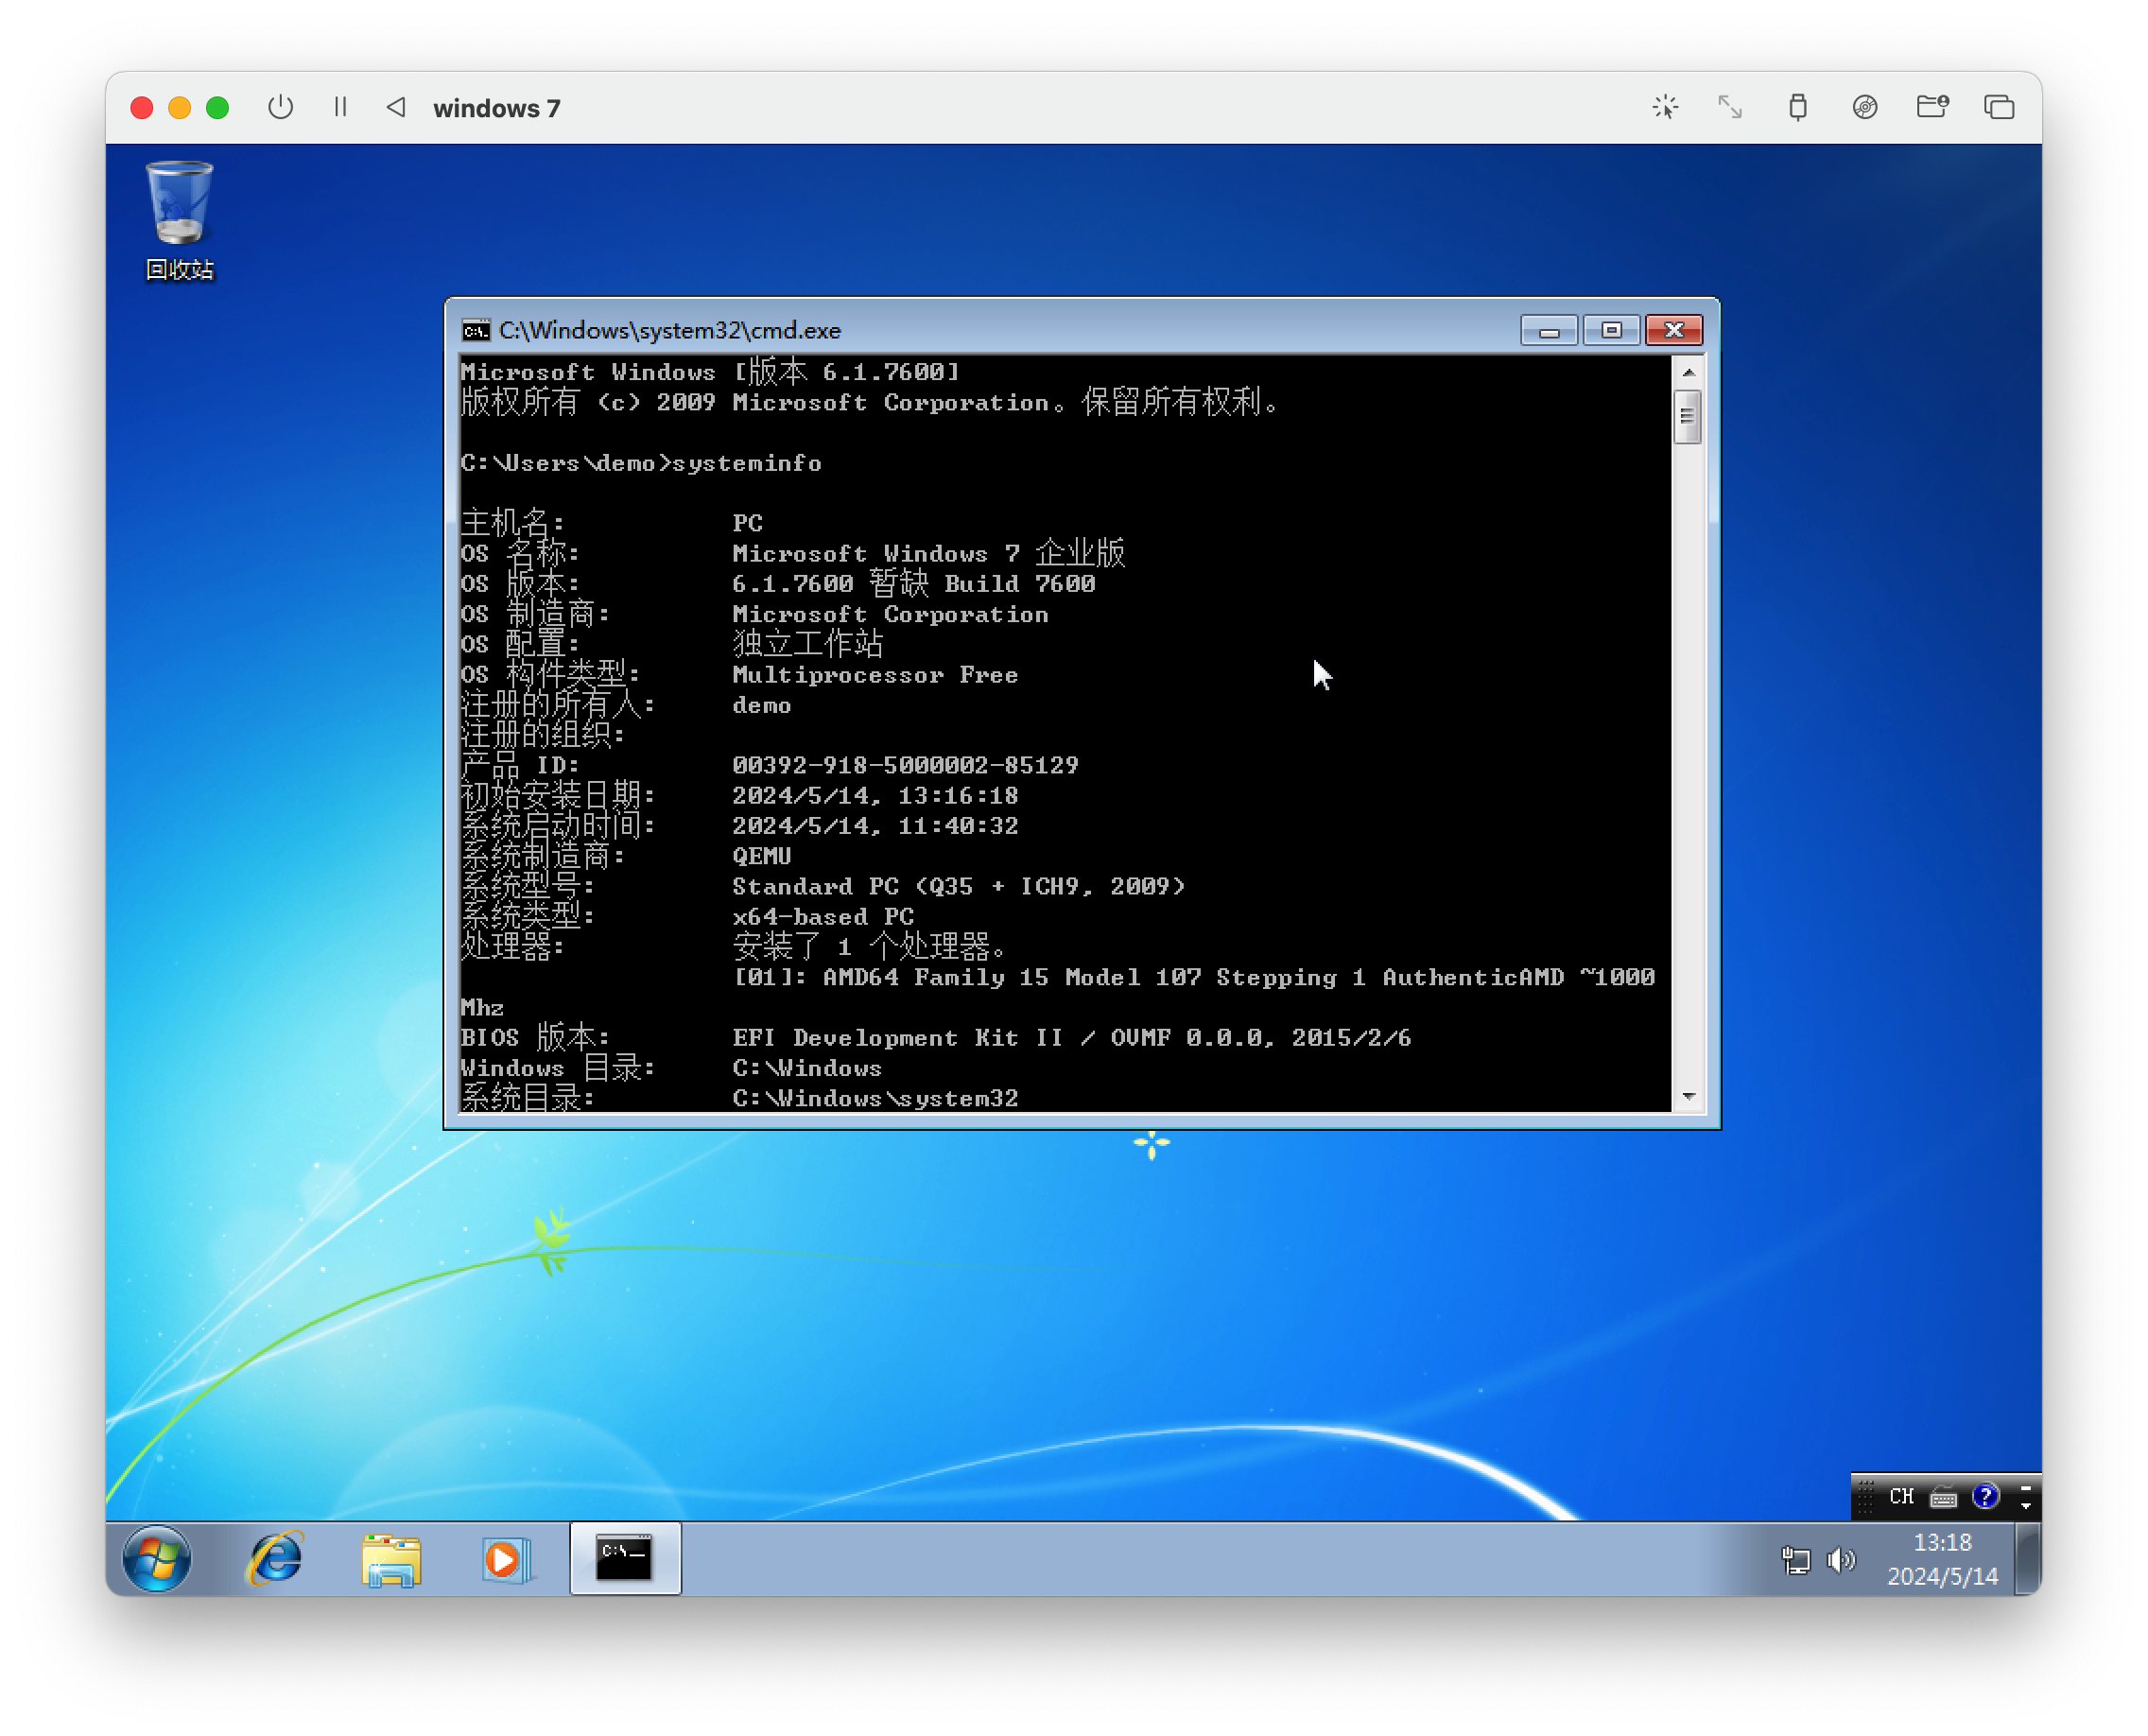This screenshot has height=1736, width=2148.
Task: Open Windows Explorer from the taskbar
Action: [x=391, y=1557]
